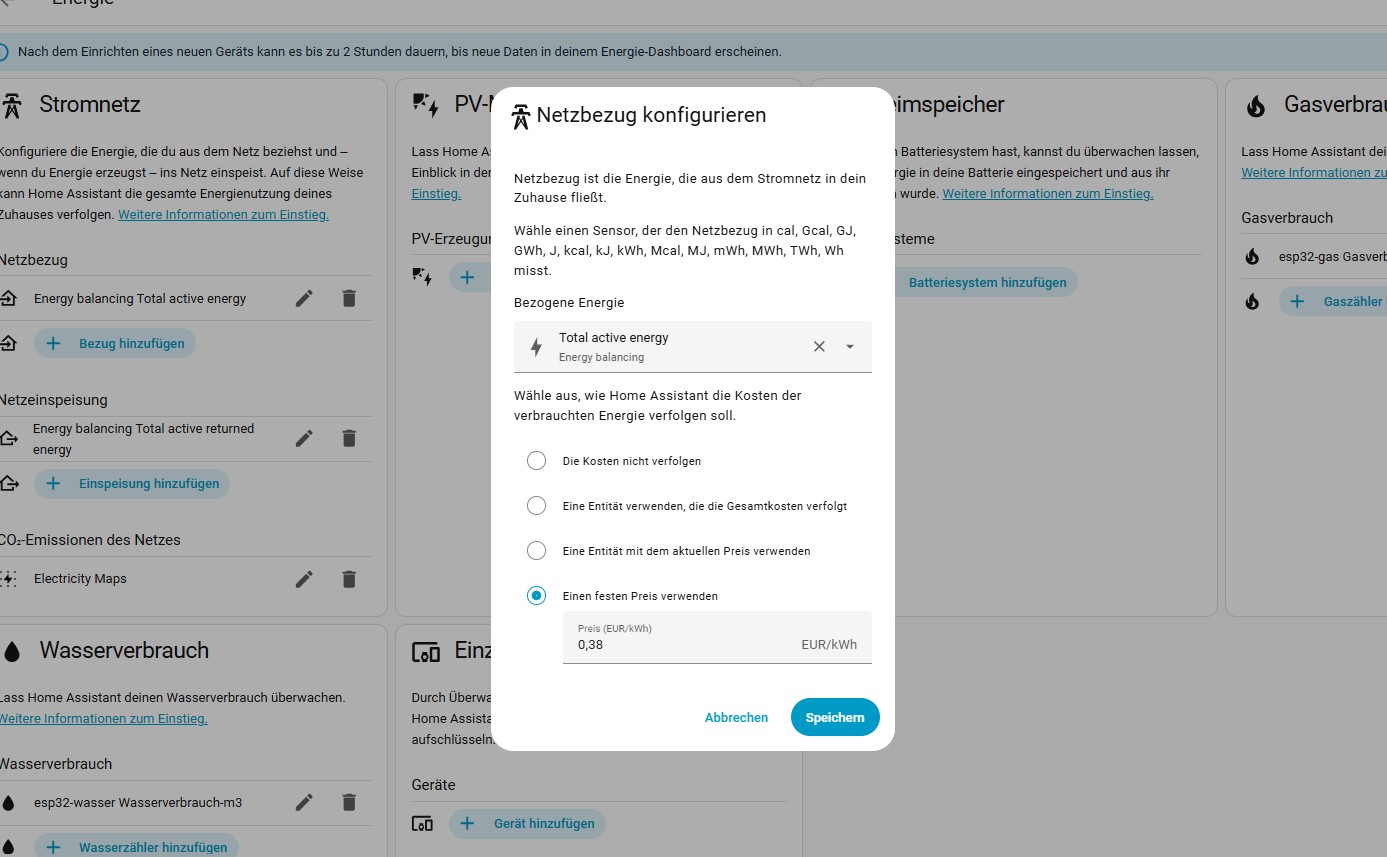This screenshot has width=1387, height=857.
Task: Click 'Einspeisung hinzufügen' button
Action: tap(132, 484)
